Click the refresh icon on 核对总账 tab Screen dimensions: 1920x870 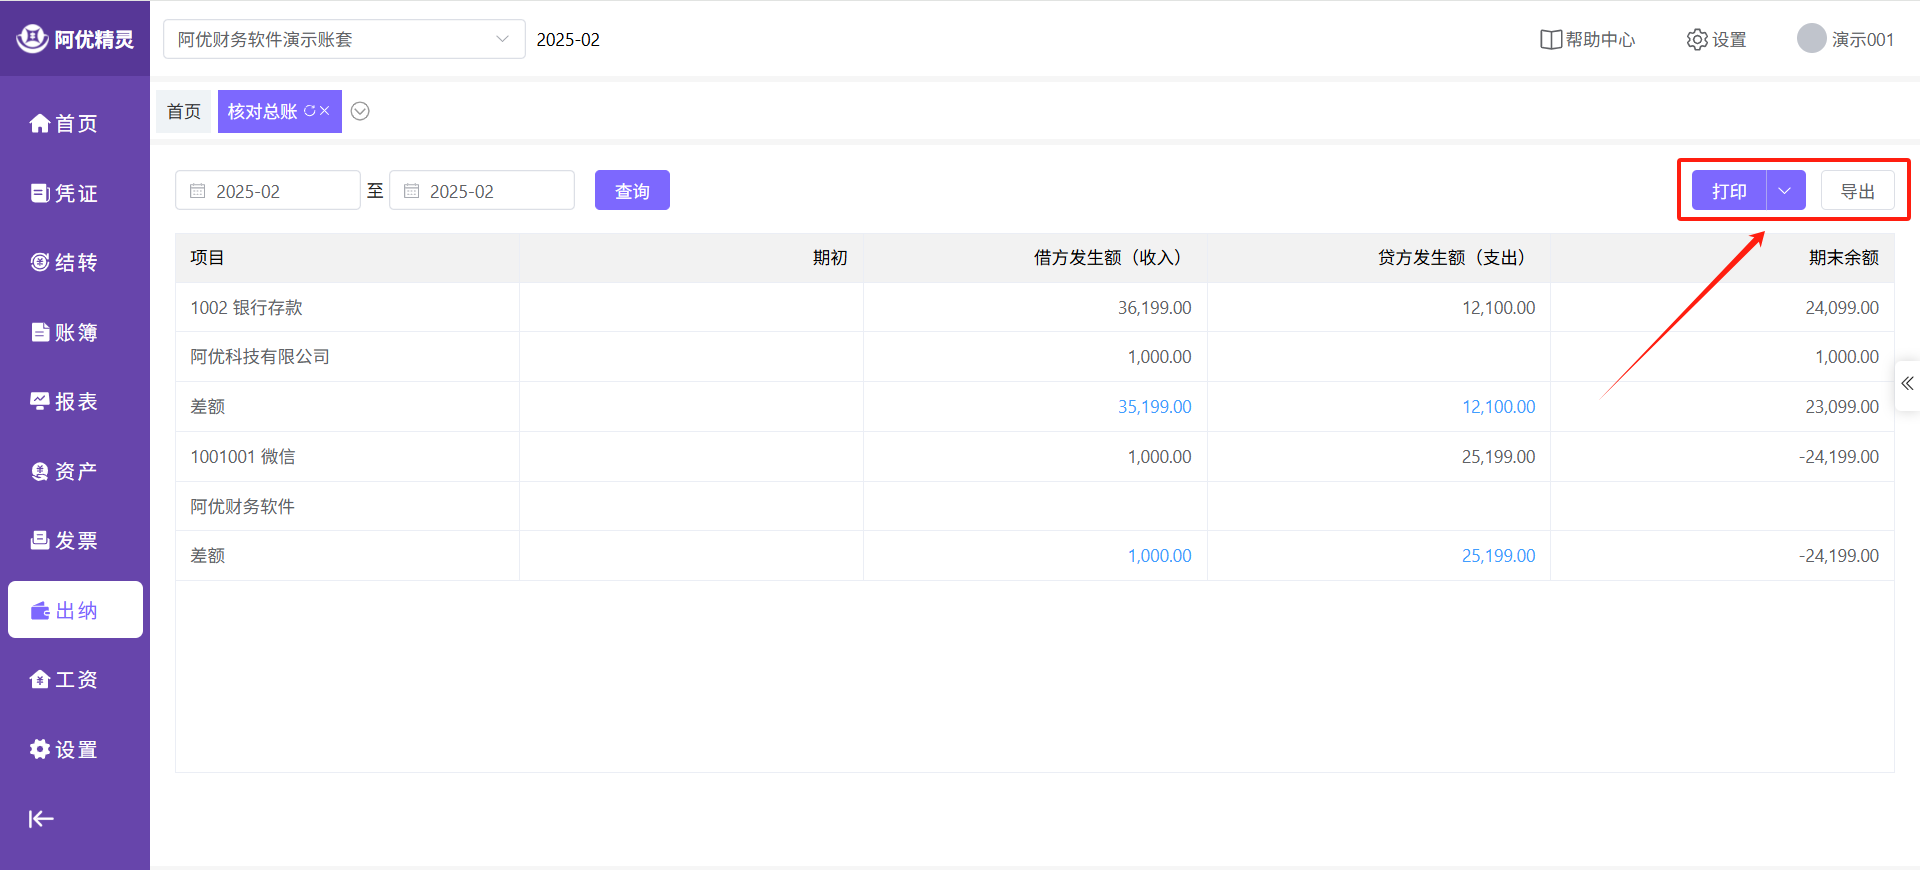coord(310,111)
